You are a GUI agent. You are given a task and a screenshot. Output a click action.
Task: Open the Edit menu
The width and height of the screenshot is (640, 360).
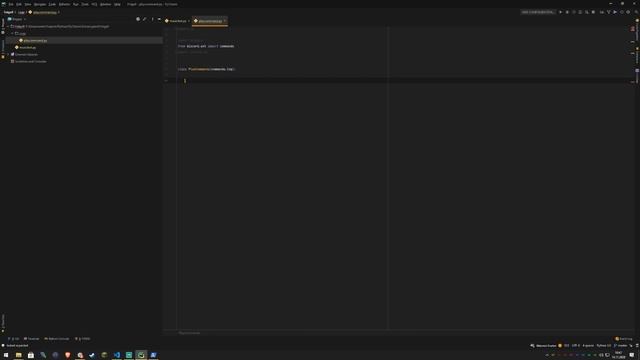point(19,4)
